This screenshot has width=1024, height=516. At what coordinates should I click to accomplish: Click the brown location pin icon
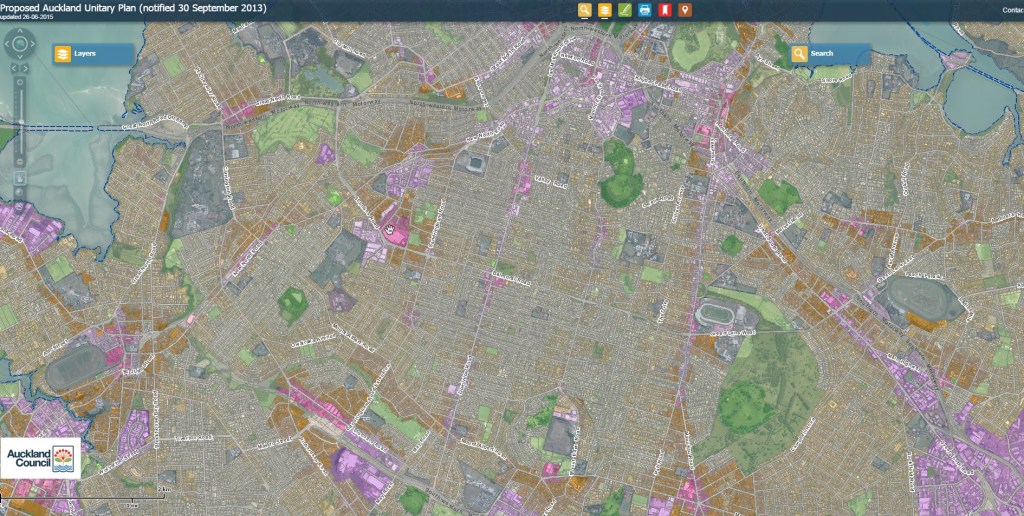(x=684, y=10)
